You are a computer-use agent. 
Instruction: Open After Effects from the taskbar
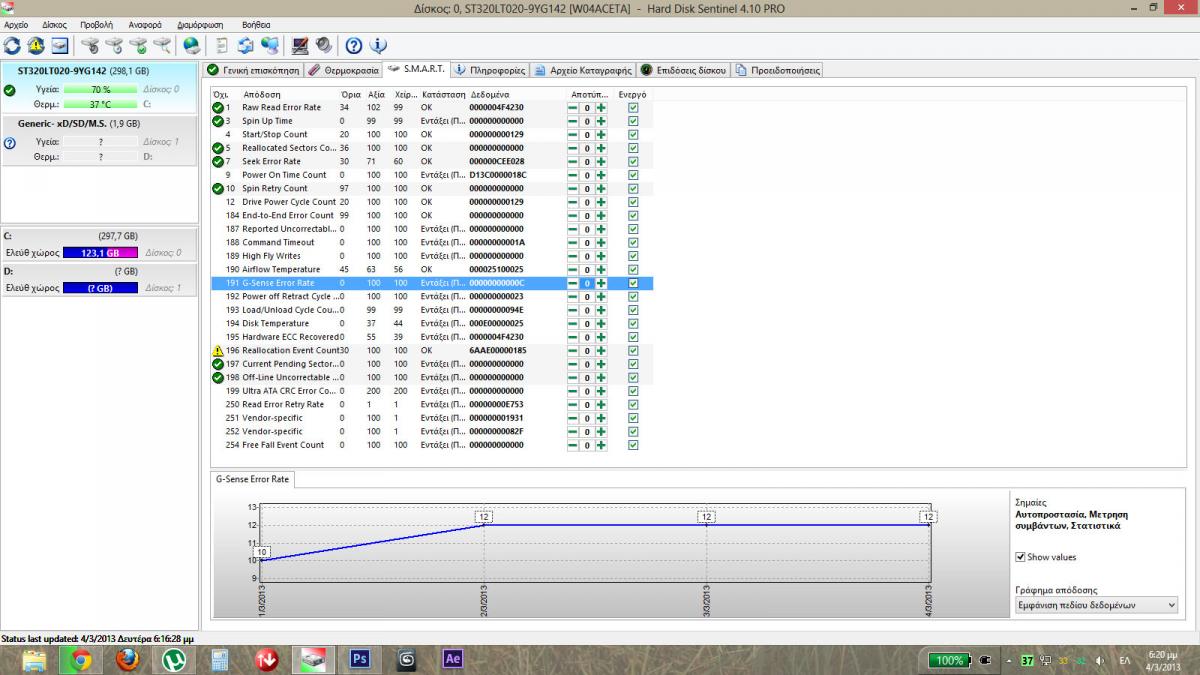(452, 659)
